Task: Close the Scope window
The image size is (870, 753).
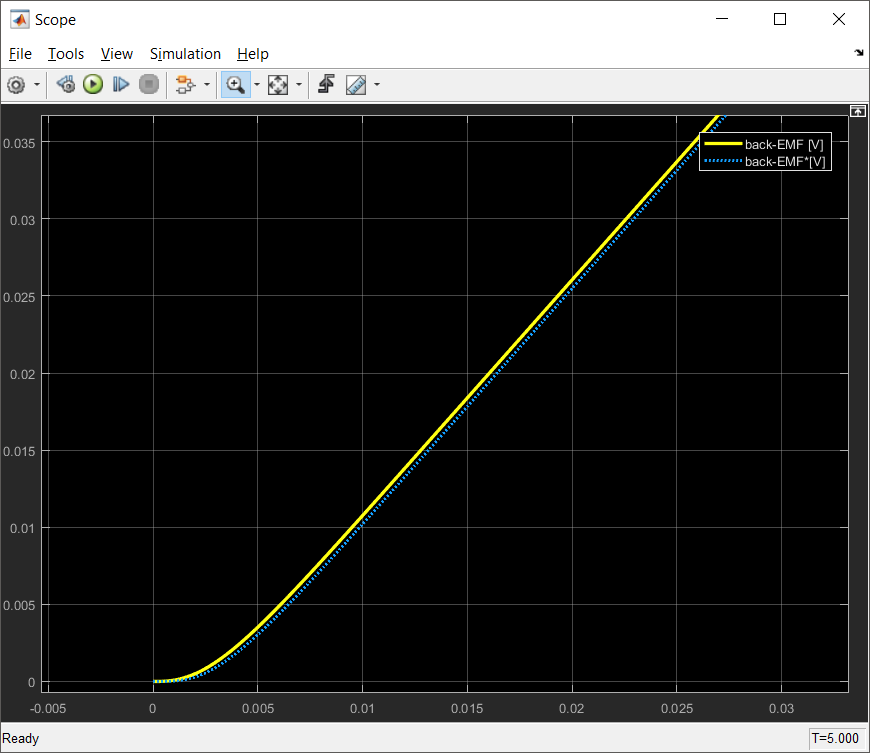Action: (x=839, y=19)
